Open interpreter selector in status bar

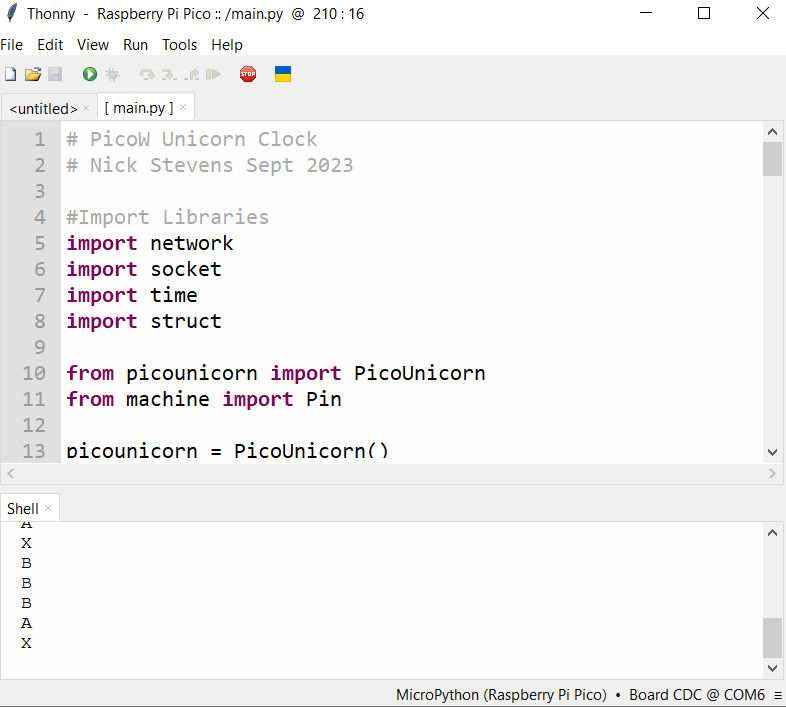click(580, 695)
